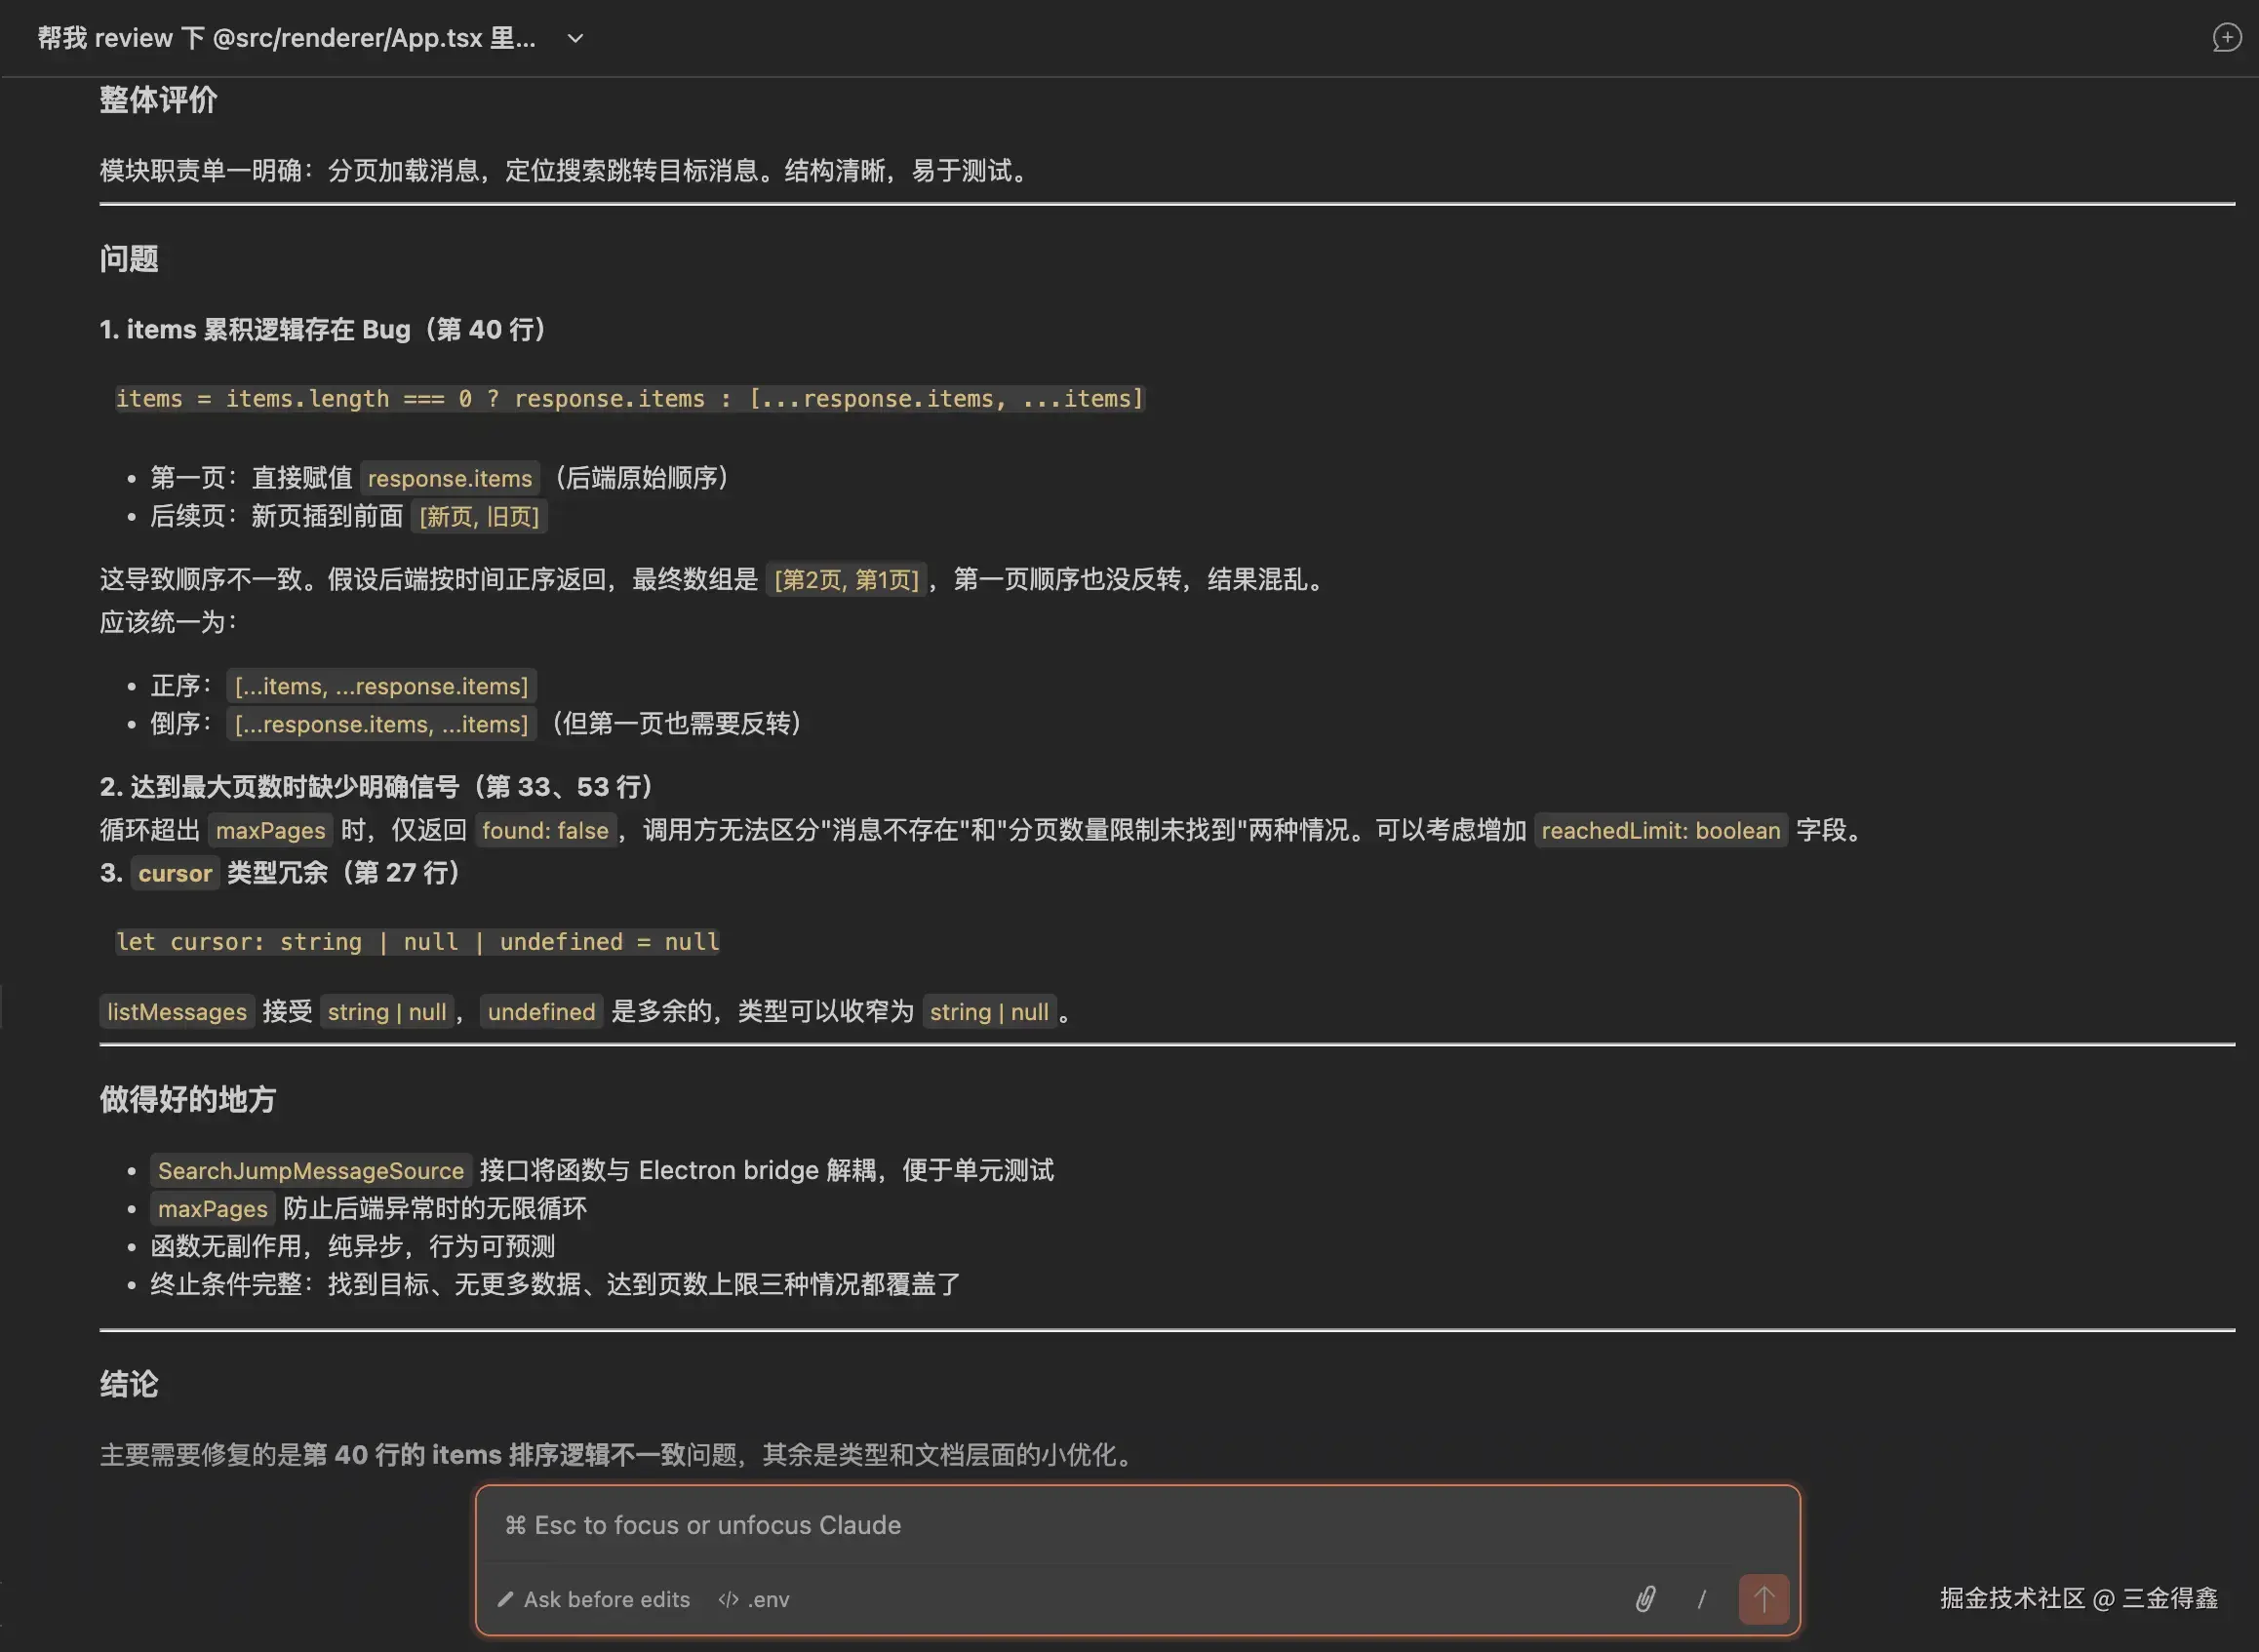
Task: Open slash commands with the / icon
Action: (1702, 1600)
